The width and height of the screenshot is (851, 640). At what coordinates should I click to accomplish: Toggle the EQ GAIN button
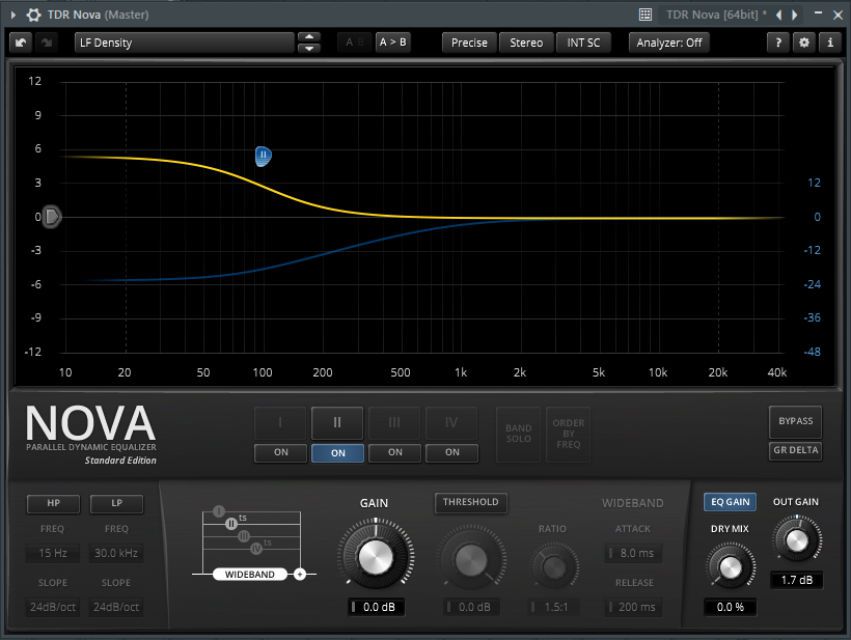(730, 502)
